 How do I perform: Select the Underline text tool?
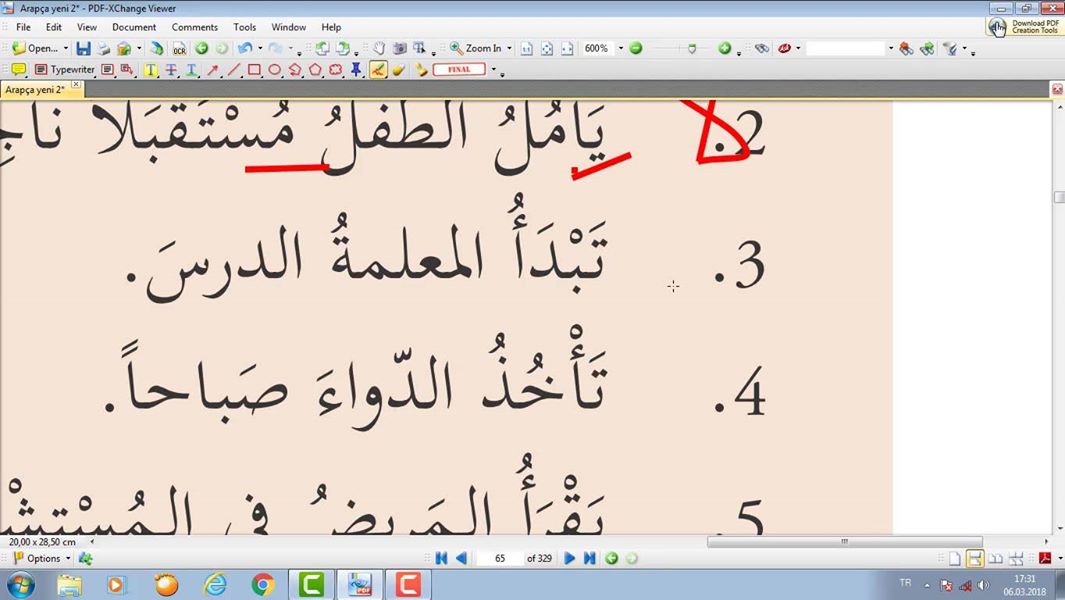(192, 69)
